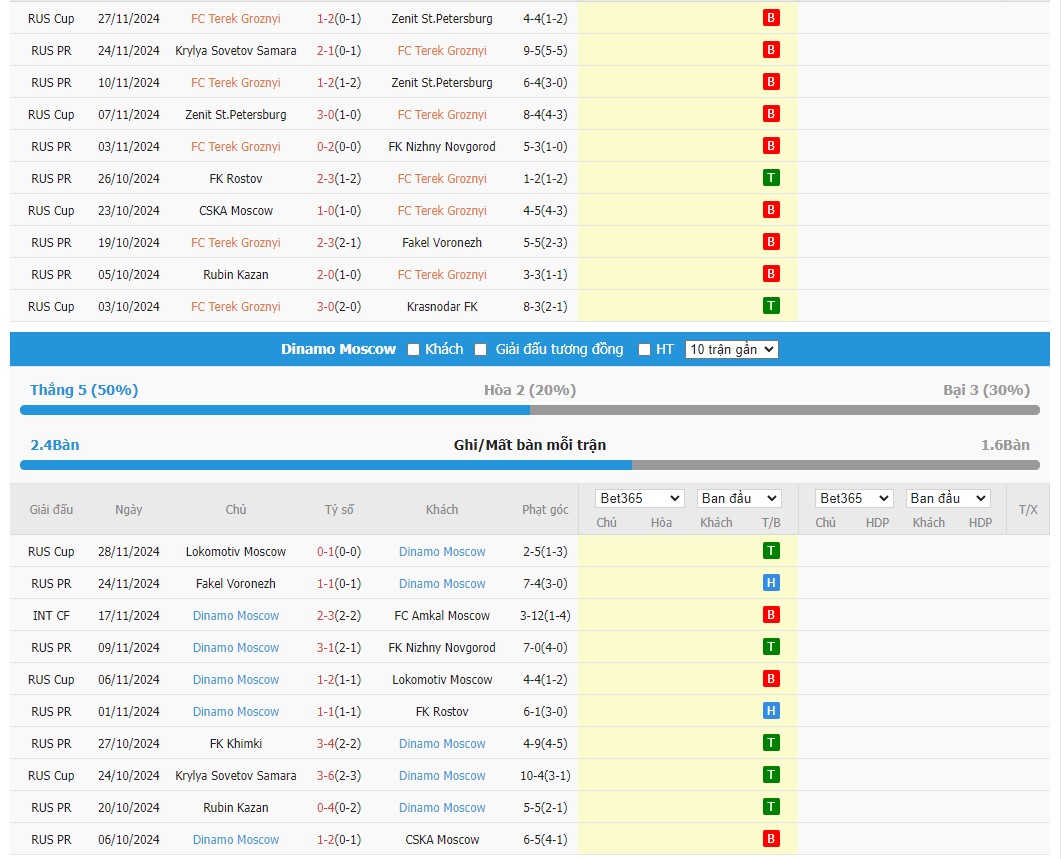Click the H badge for Fakel Voronezh 1-1 Dinamo
The height and width of the screenshot is (859, 1061).
(771, 583)
